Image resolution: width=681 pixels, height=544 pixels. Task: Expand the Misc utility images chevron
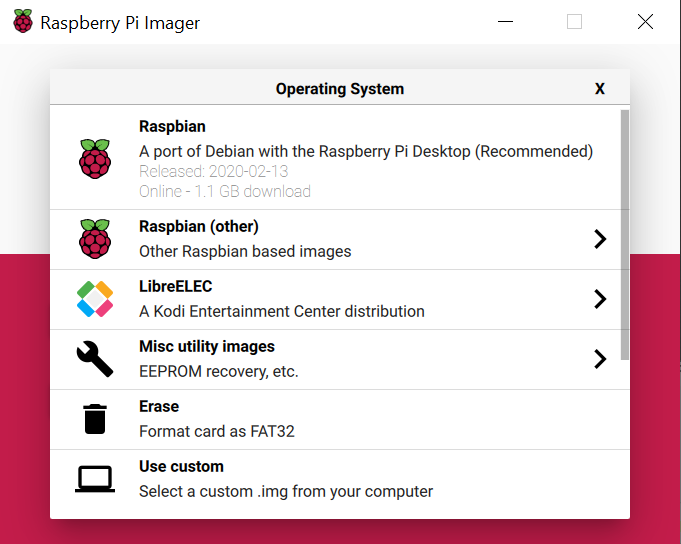[600, 359]
